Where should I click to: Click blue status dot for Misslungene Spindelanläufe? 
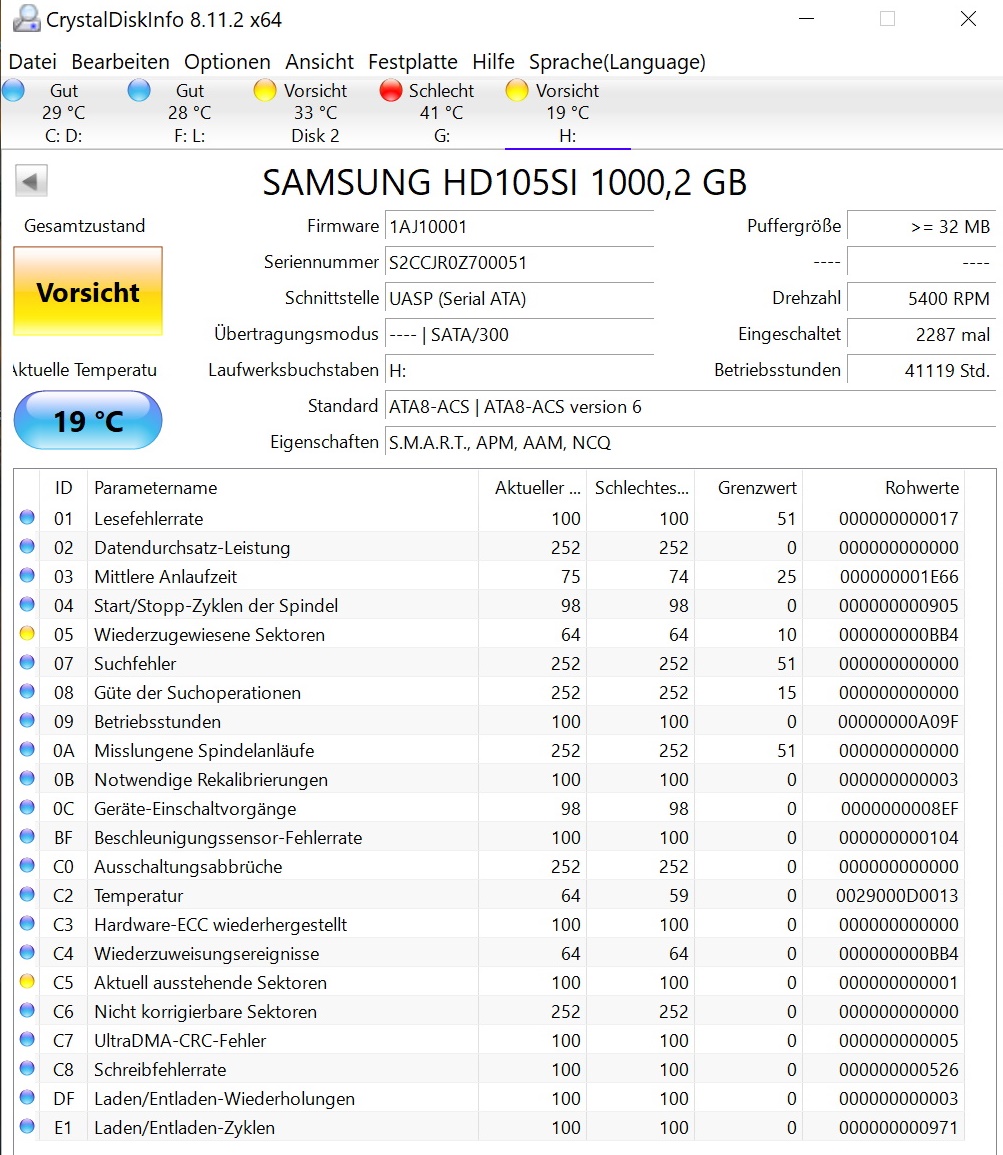click(x=27, y=749)
